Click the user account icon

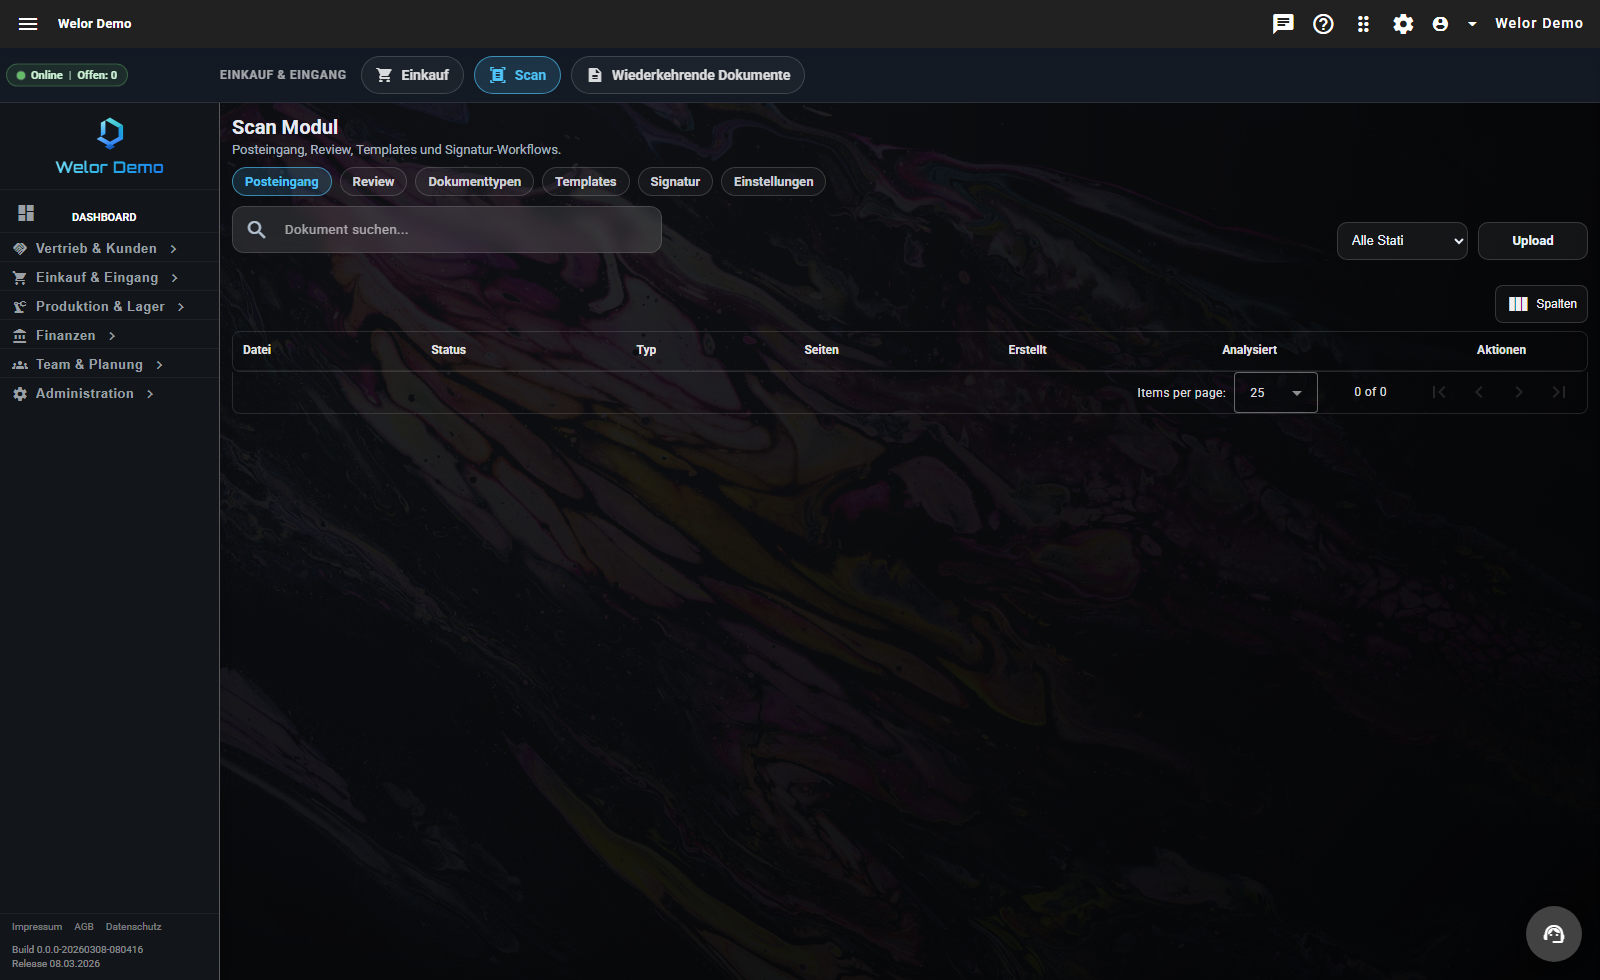point(1440,24)
